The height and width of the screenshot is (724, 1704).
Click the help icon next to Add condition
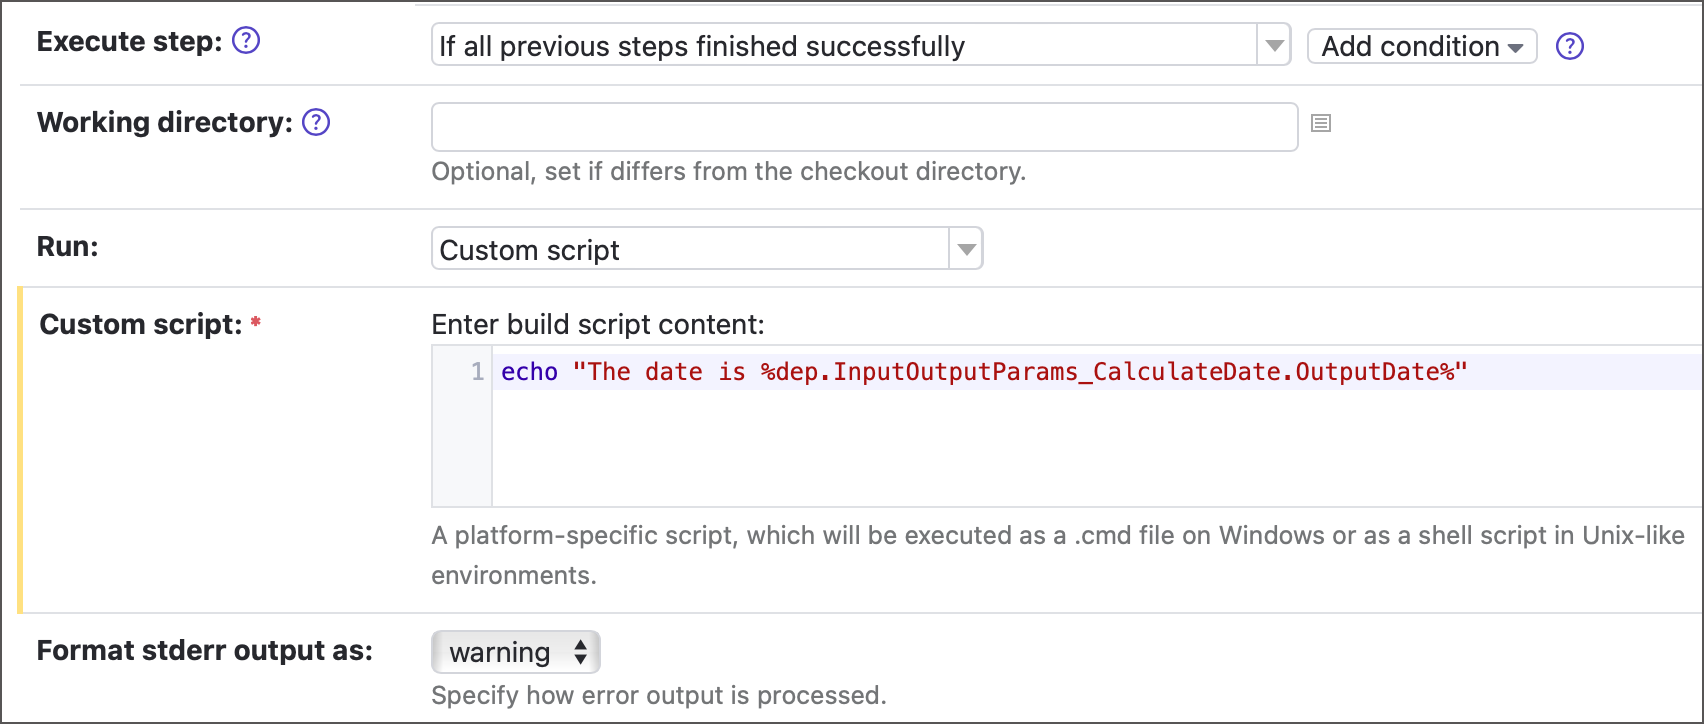[1570, 46]
